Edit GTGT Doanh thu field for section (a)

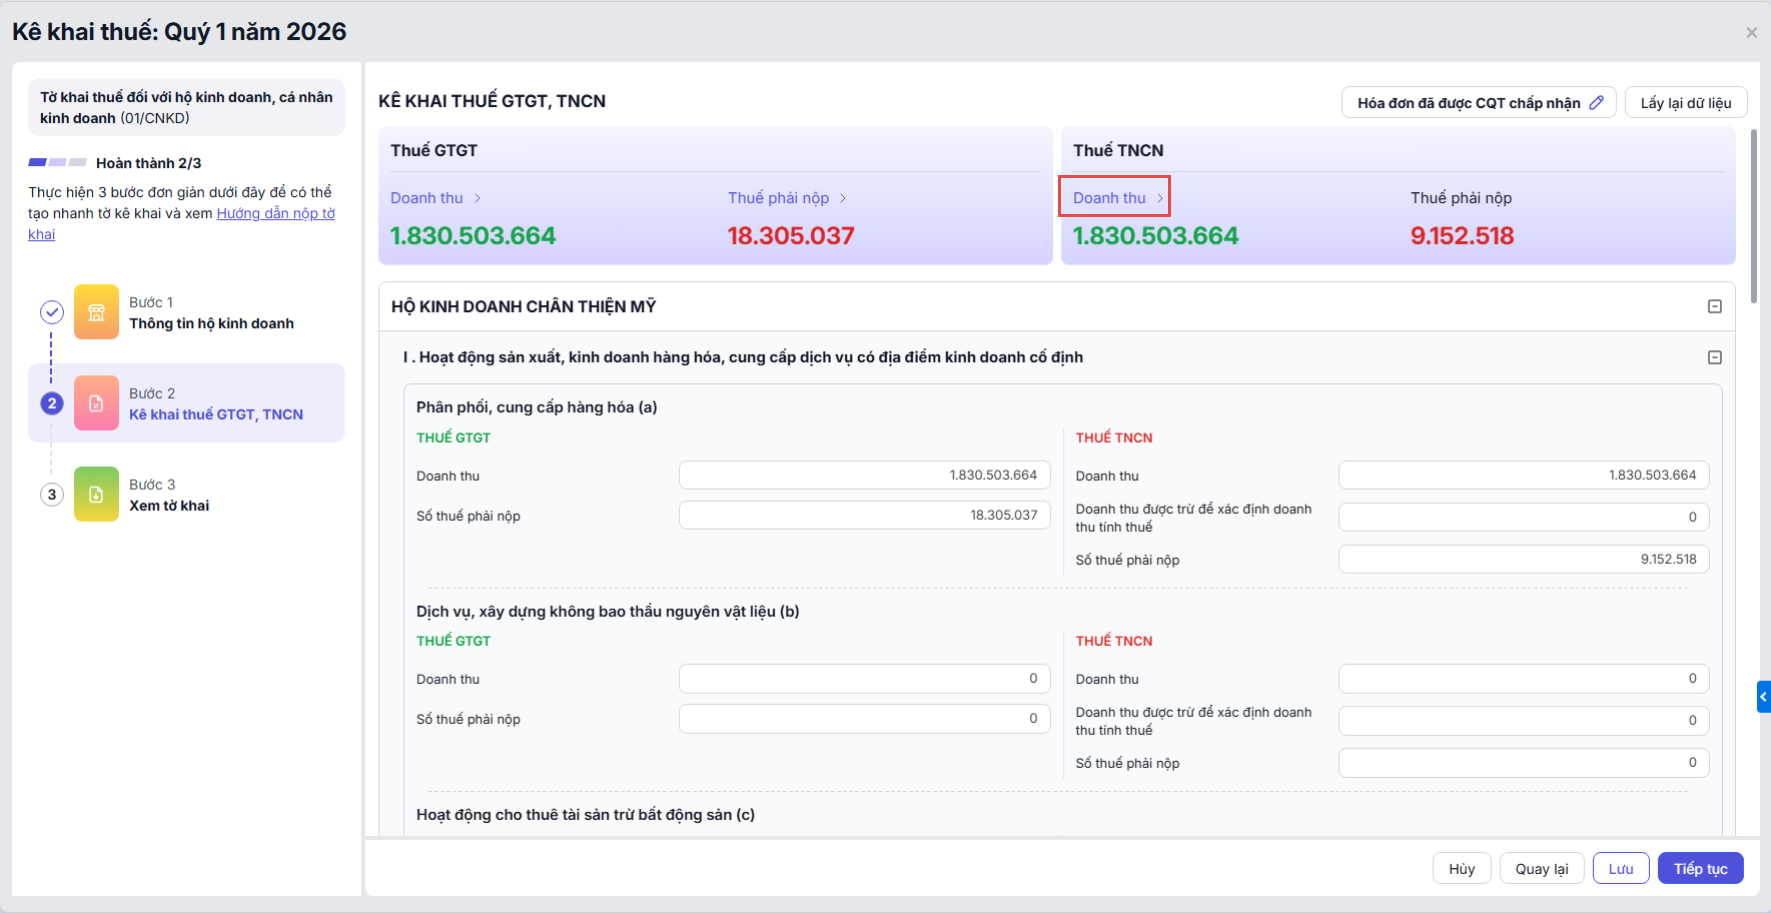pos(865,475)
